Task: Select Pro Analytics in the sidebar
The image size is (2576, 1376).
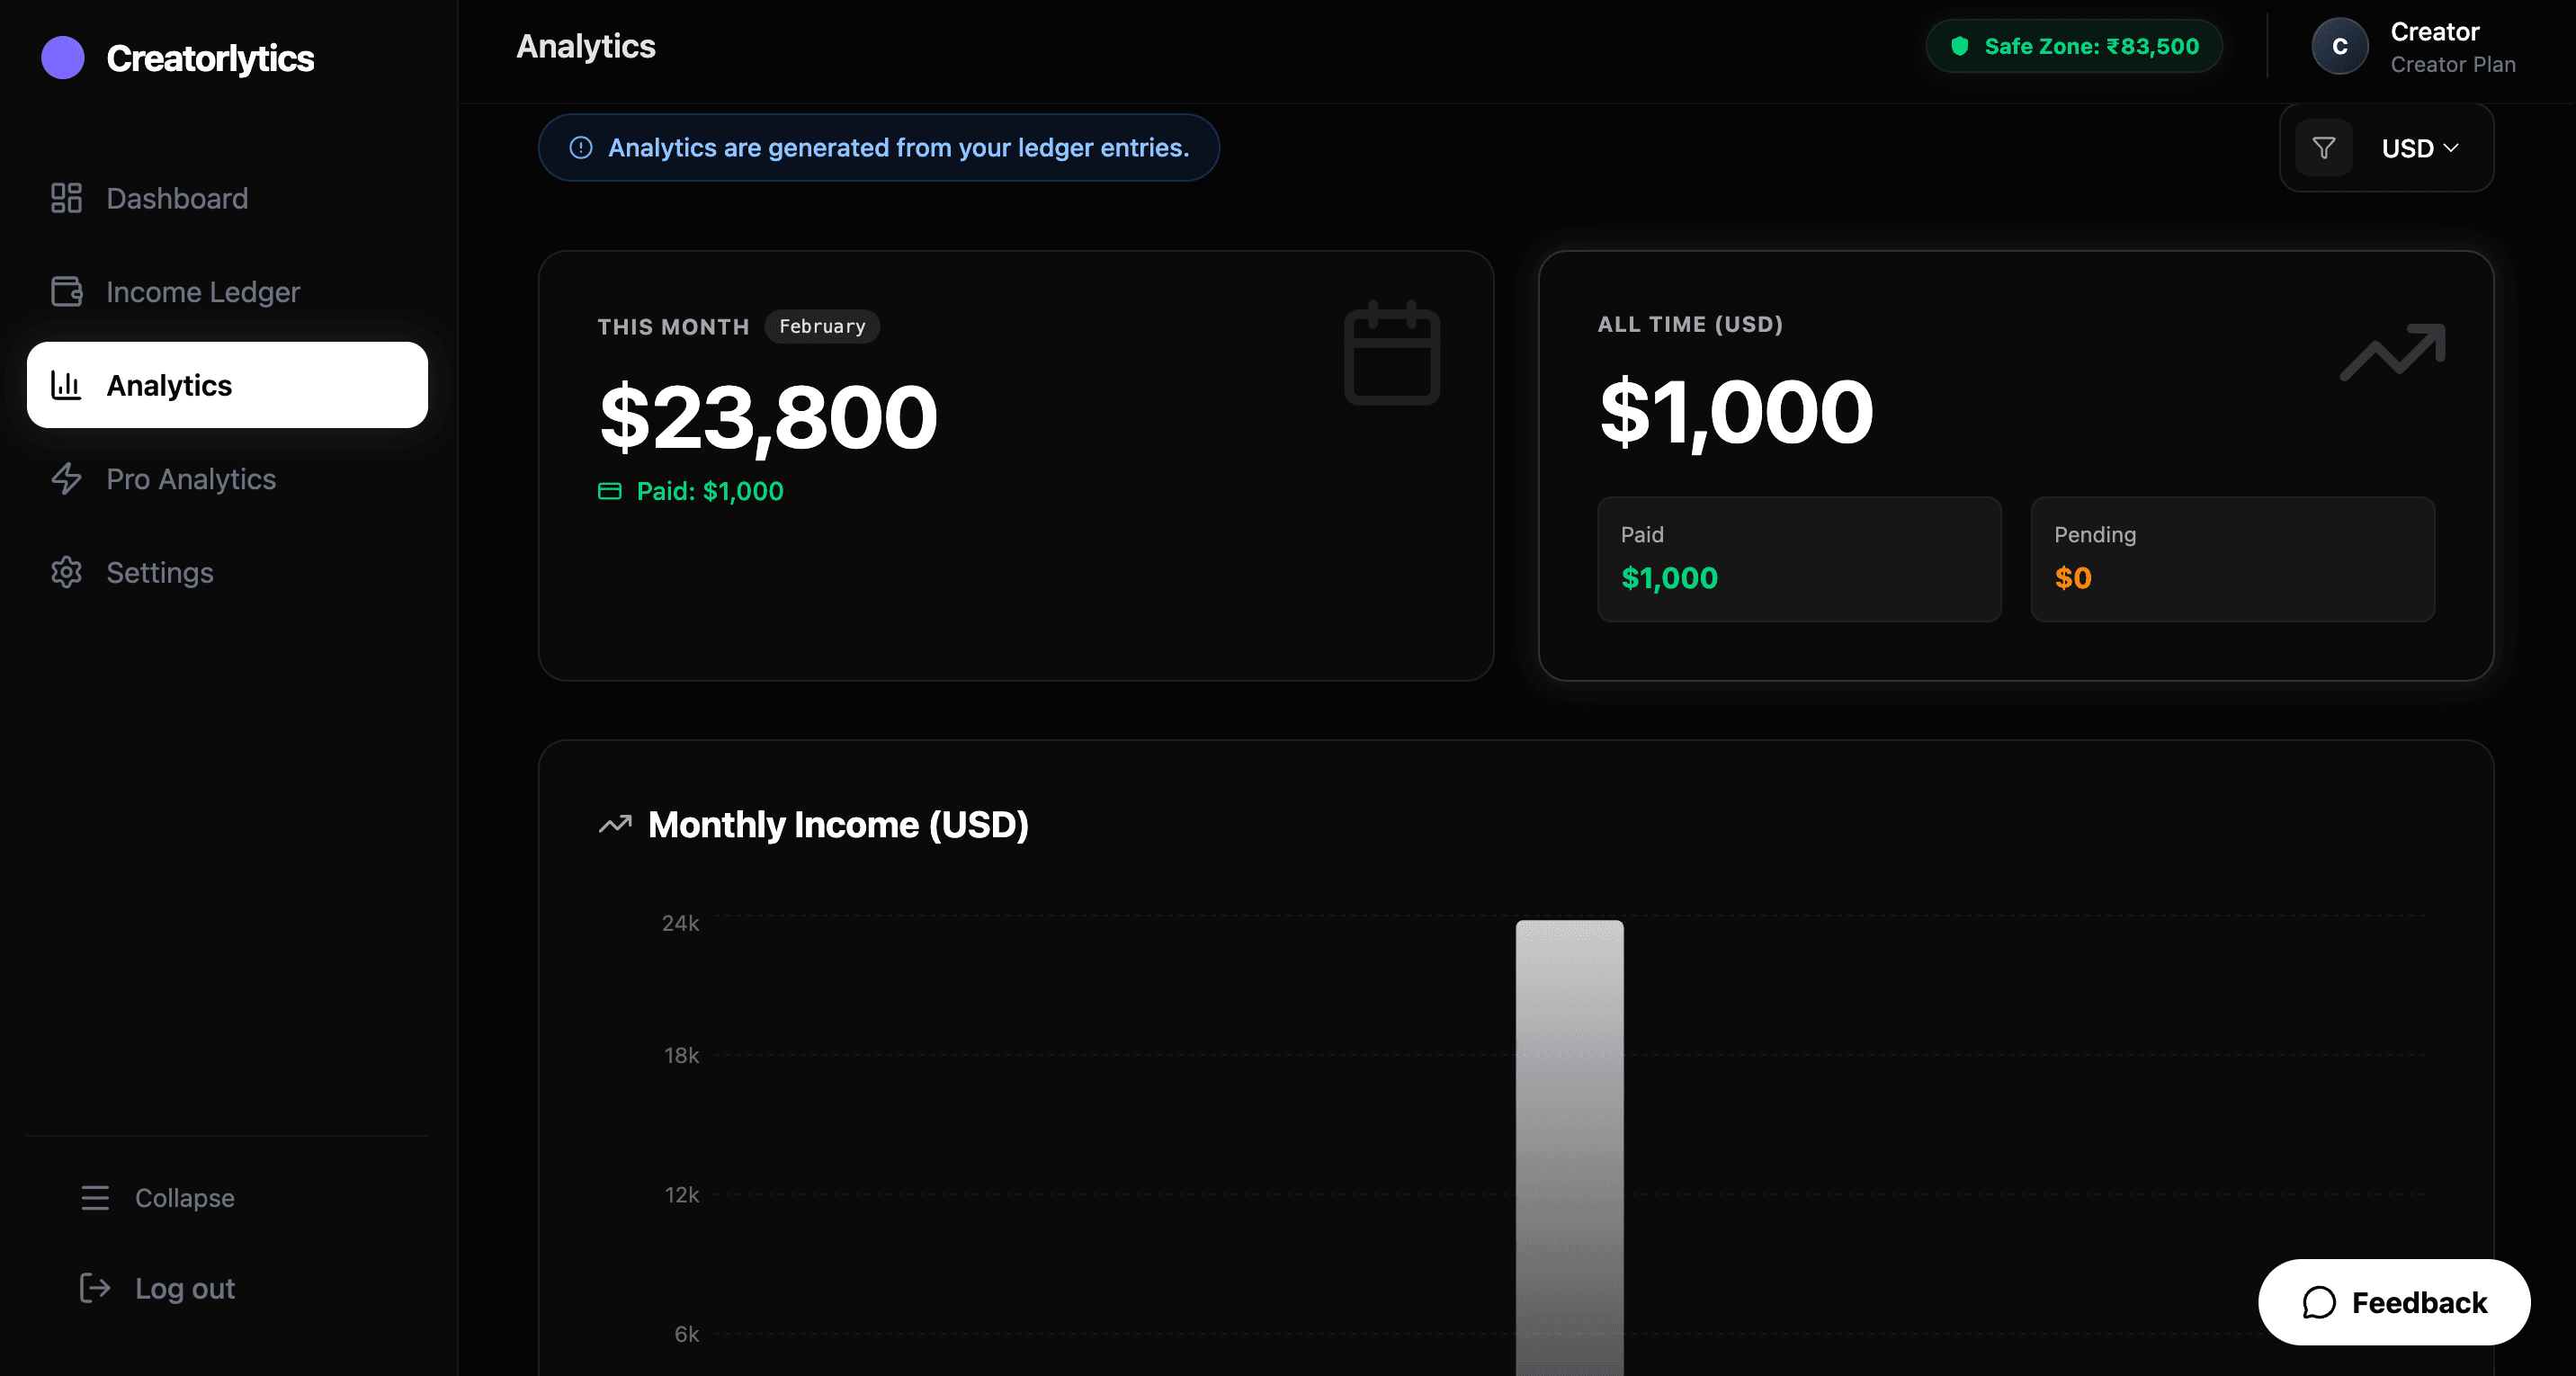Action: (190, 479)
